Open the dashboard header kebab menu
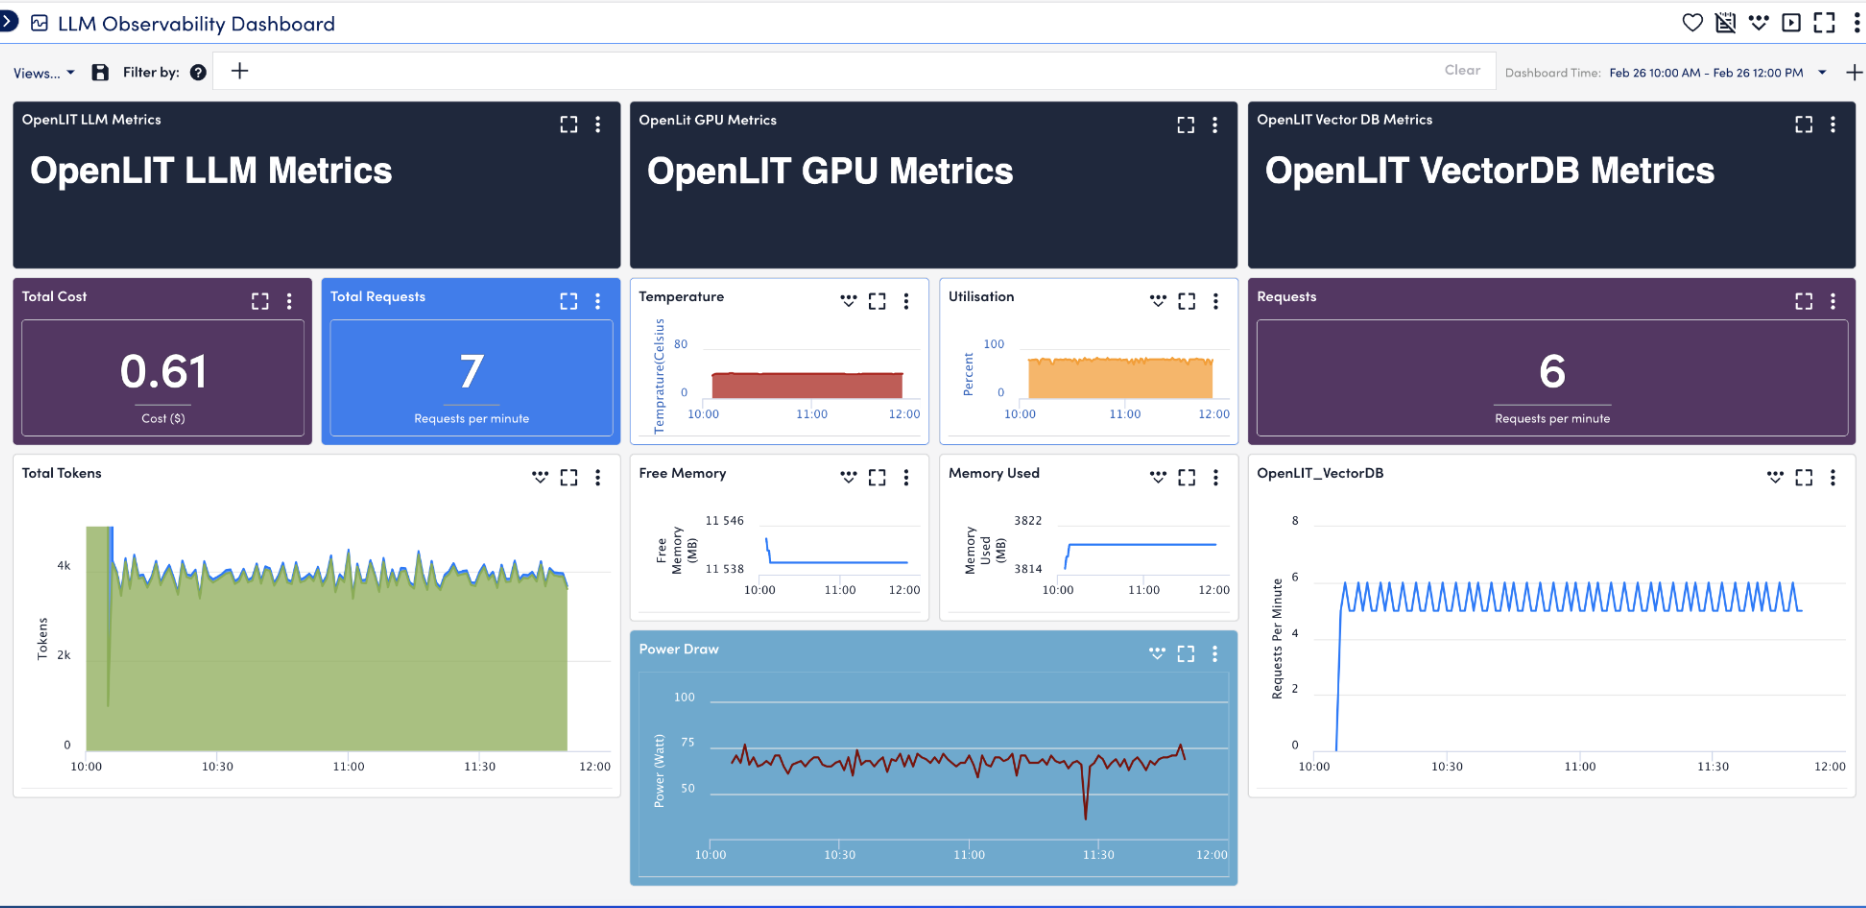The width and height of the screenshot is (1866, 908). pyautogui.click(x=1856, y=22)
